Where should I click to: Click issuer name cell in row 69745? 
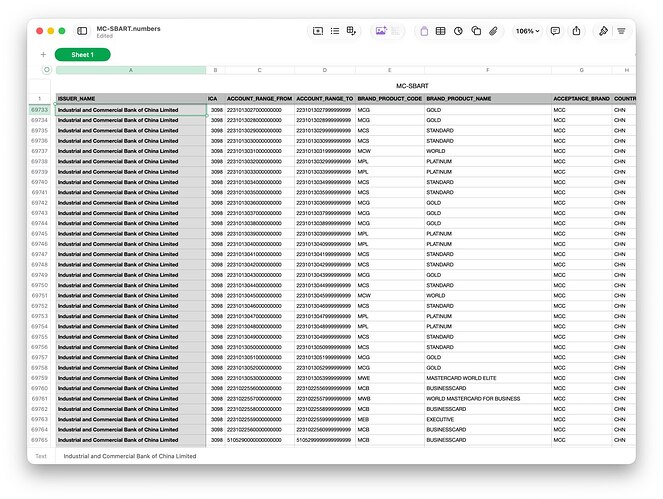tap(131, 234)
